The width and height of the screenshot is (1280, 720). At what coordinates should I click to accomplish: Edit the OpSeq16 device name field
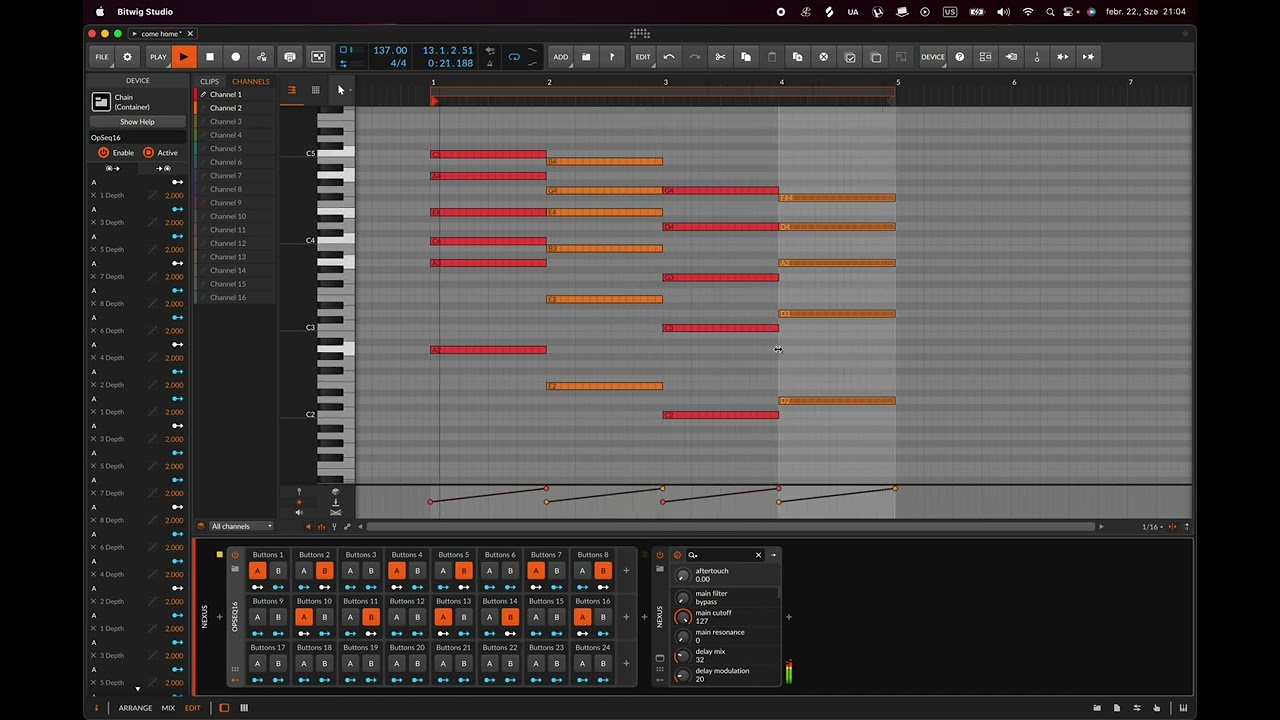(x=137, y=138)
